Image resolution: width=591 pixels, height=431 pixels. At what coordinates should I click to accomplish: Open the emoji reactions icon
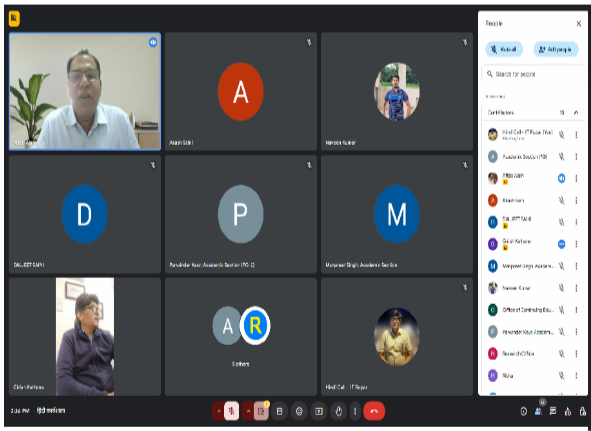click(299, 411)
